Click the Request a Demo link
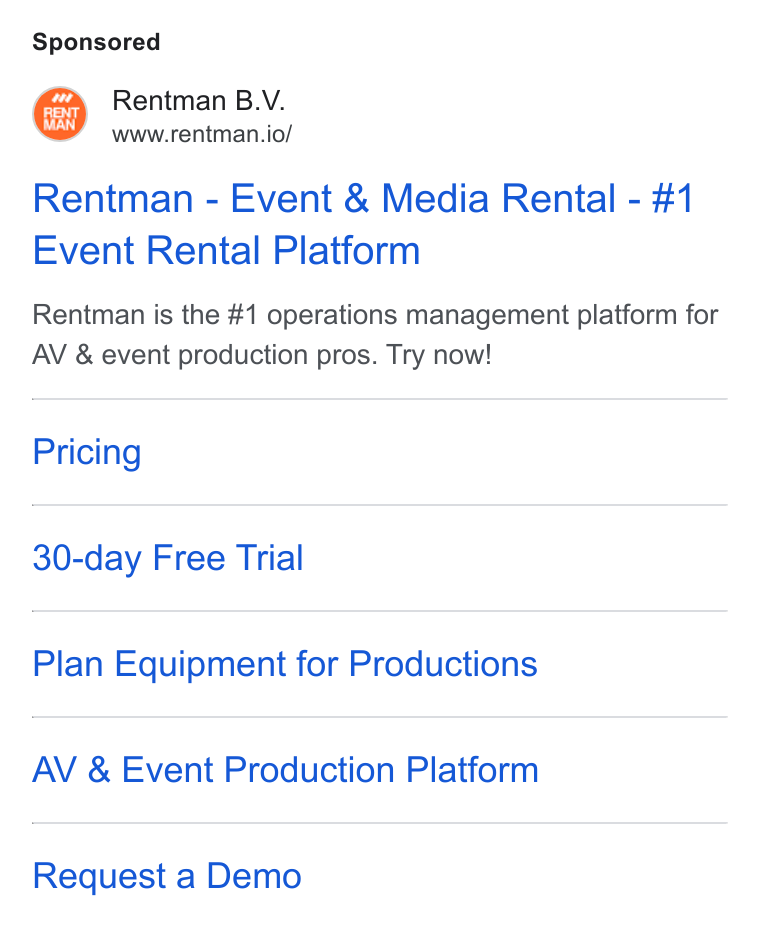This screenshot has height=928, width=760. (168, 876)
